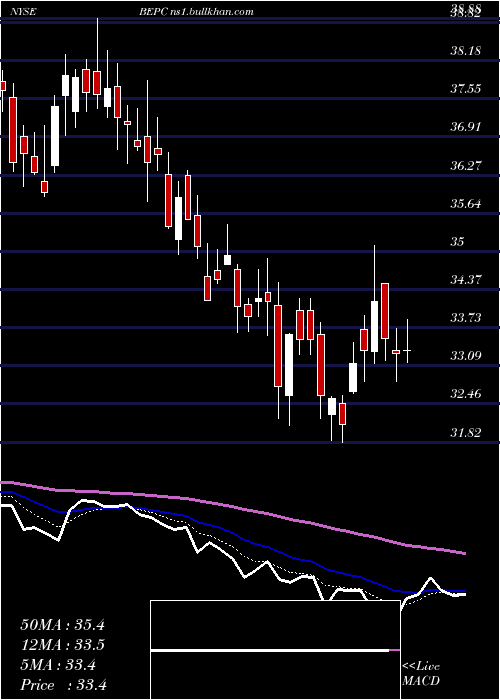Click inside the MACD indicator box
The image size is (500, 700).
pyautogui.click(x=275, y=650)
